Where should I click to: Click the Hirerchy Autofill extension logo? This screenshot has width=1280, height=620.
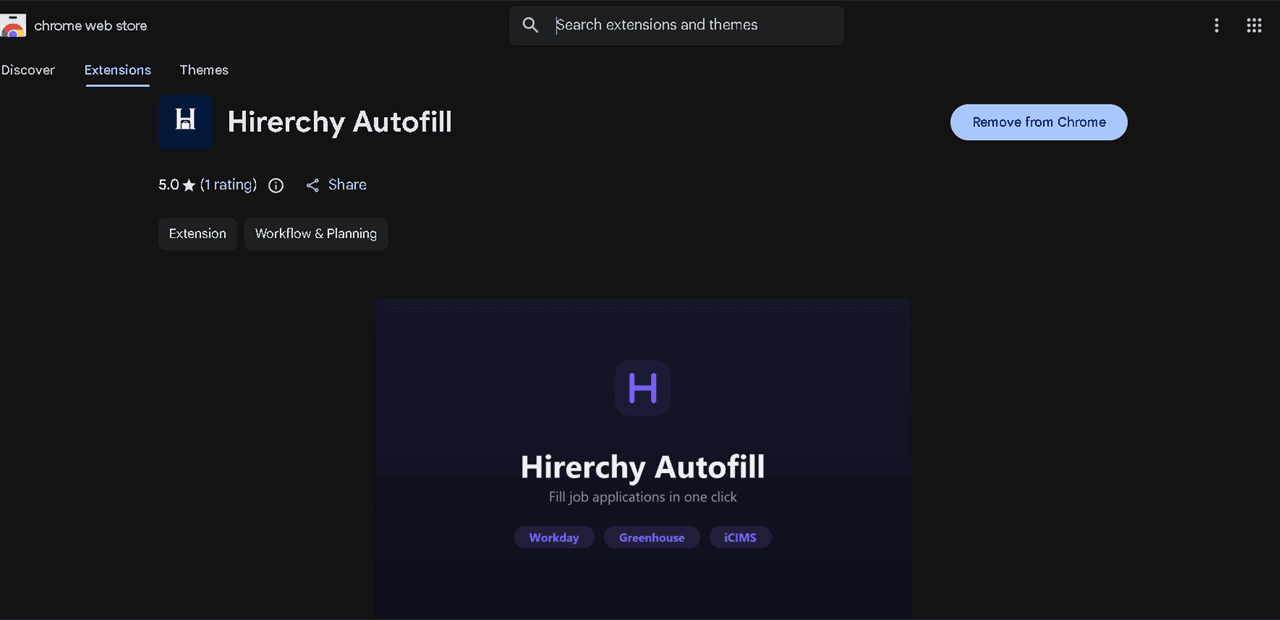(186, 122)
